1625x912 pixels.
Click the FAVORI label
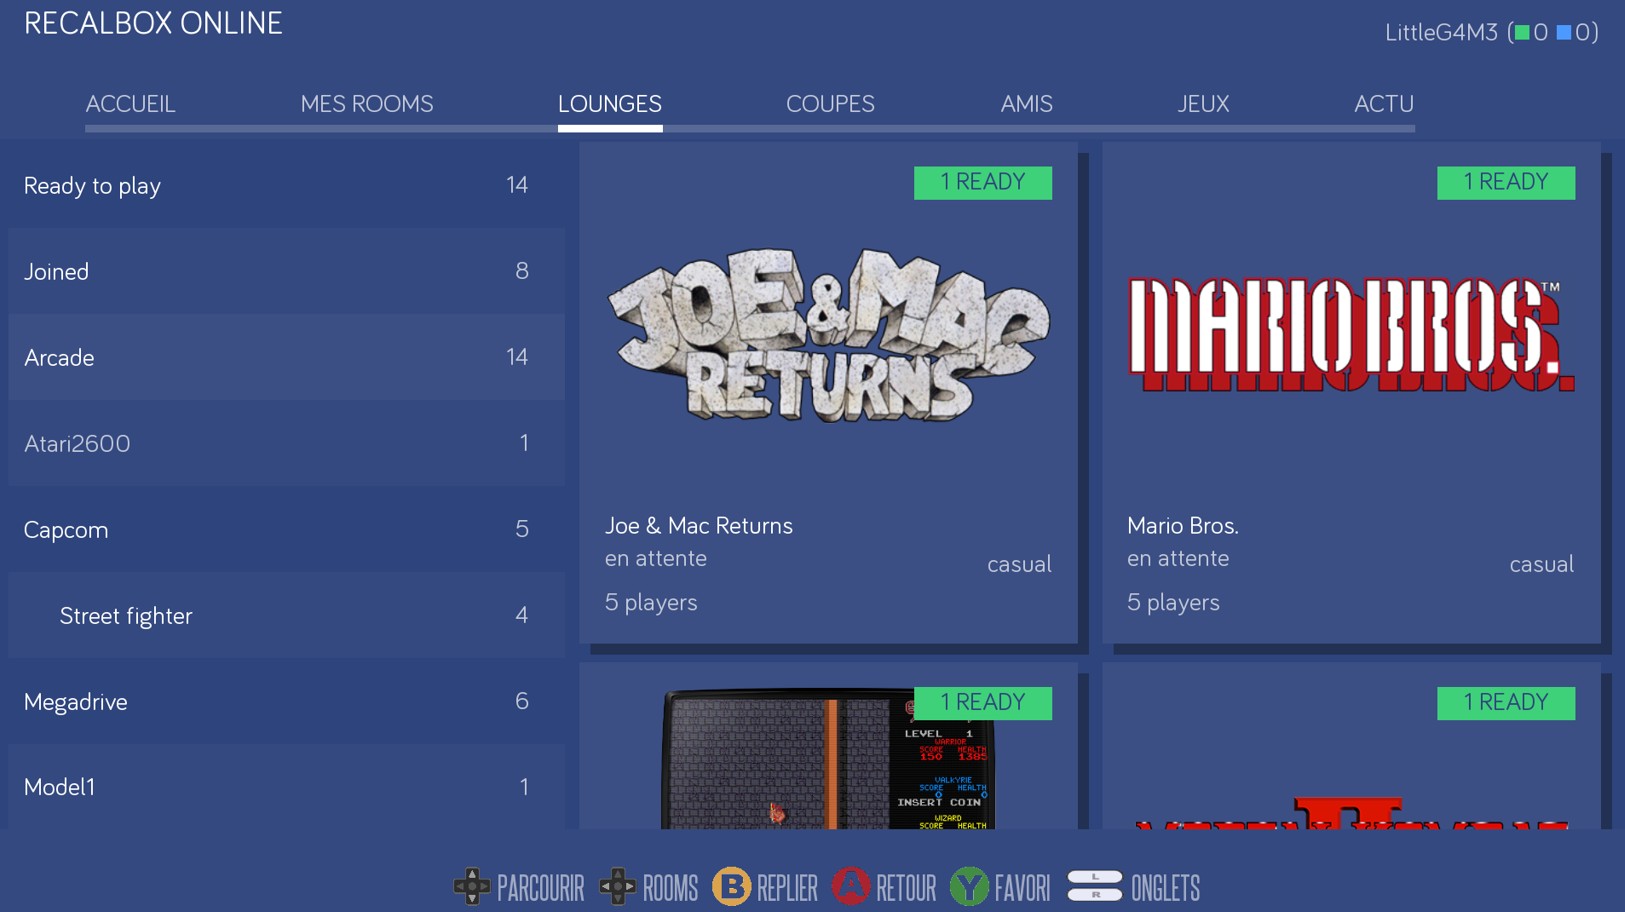click(x=1022, y=888)
